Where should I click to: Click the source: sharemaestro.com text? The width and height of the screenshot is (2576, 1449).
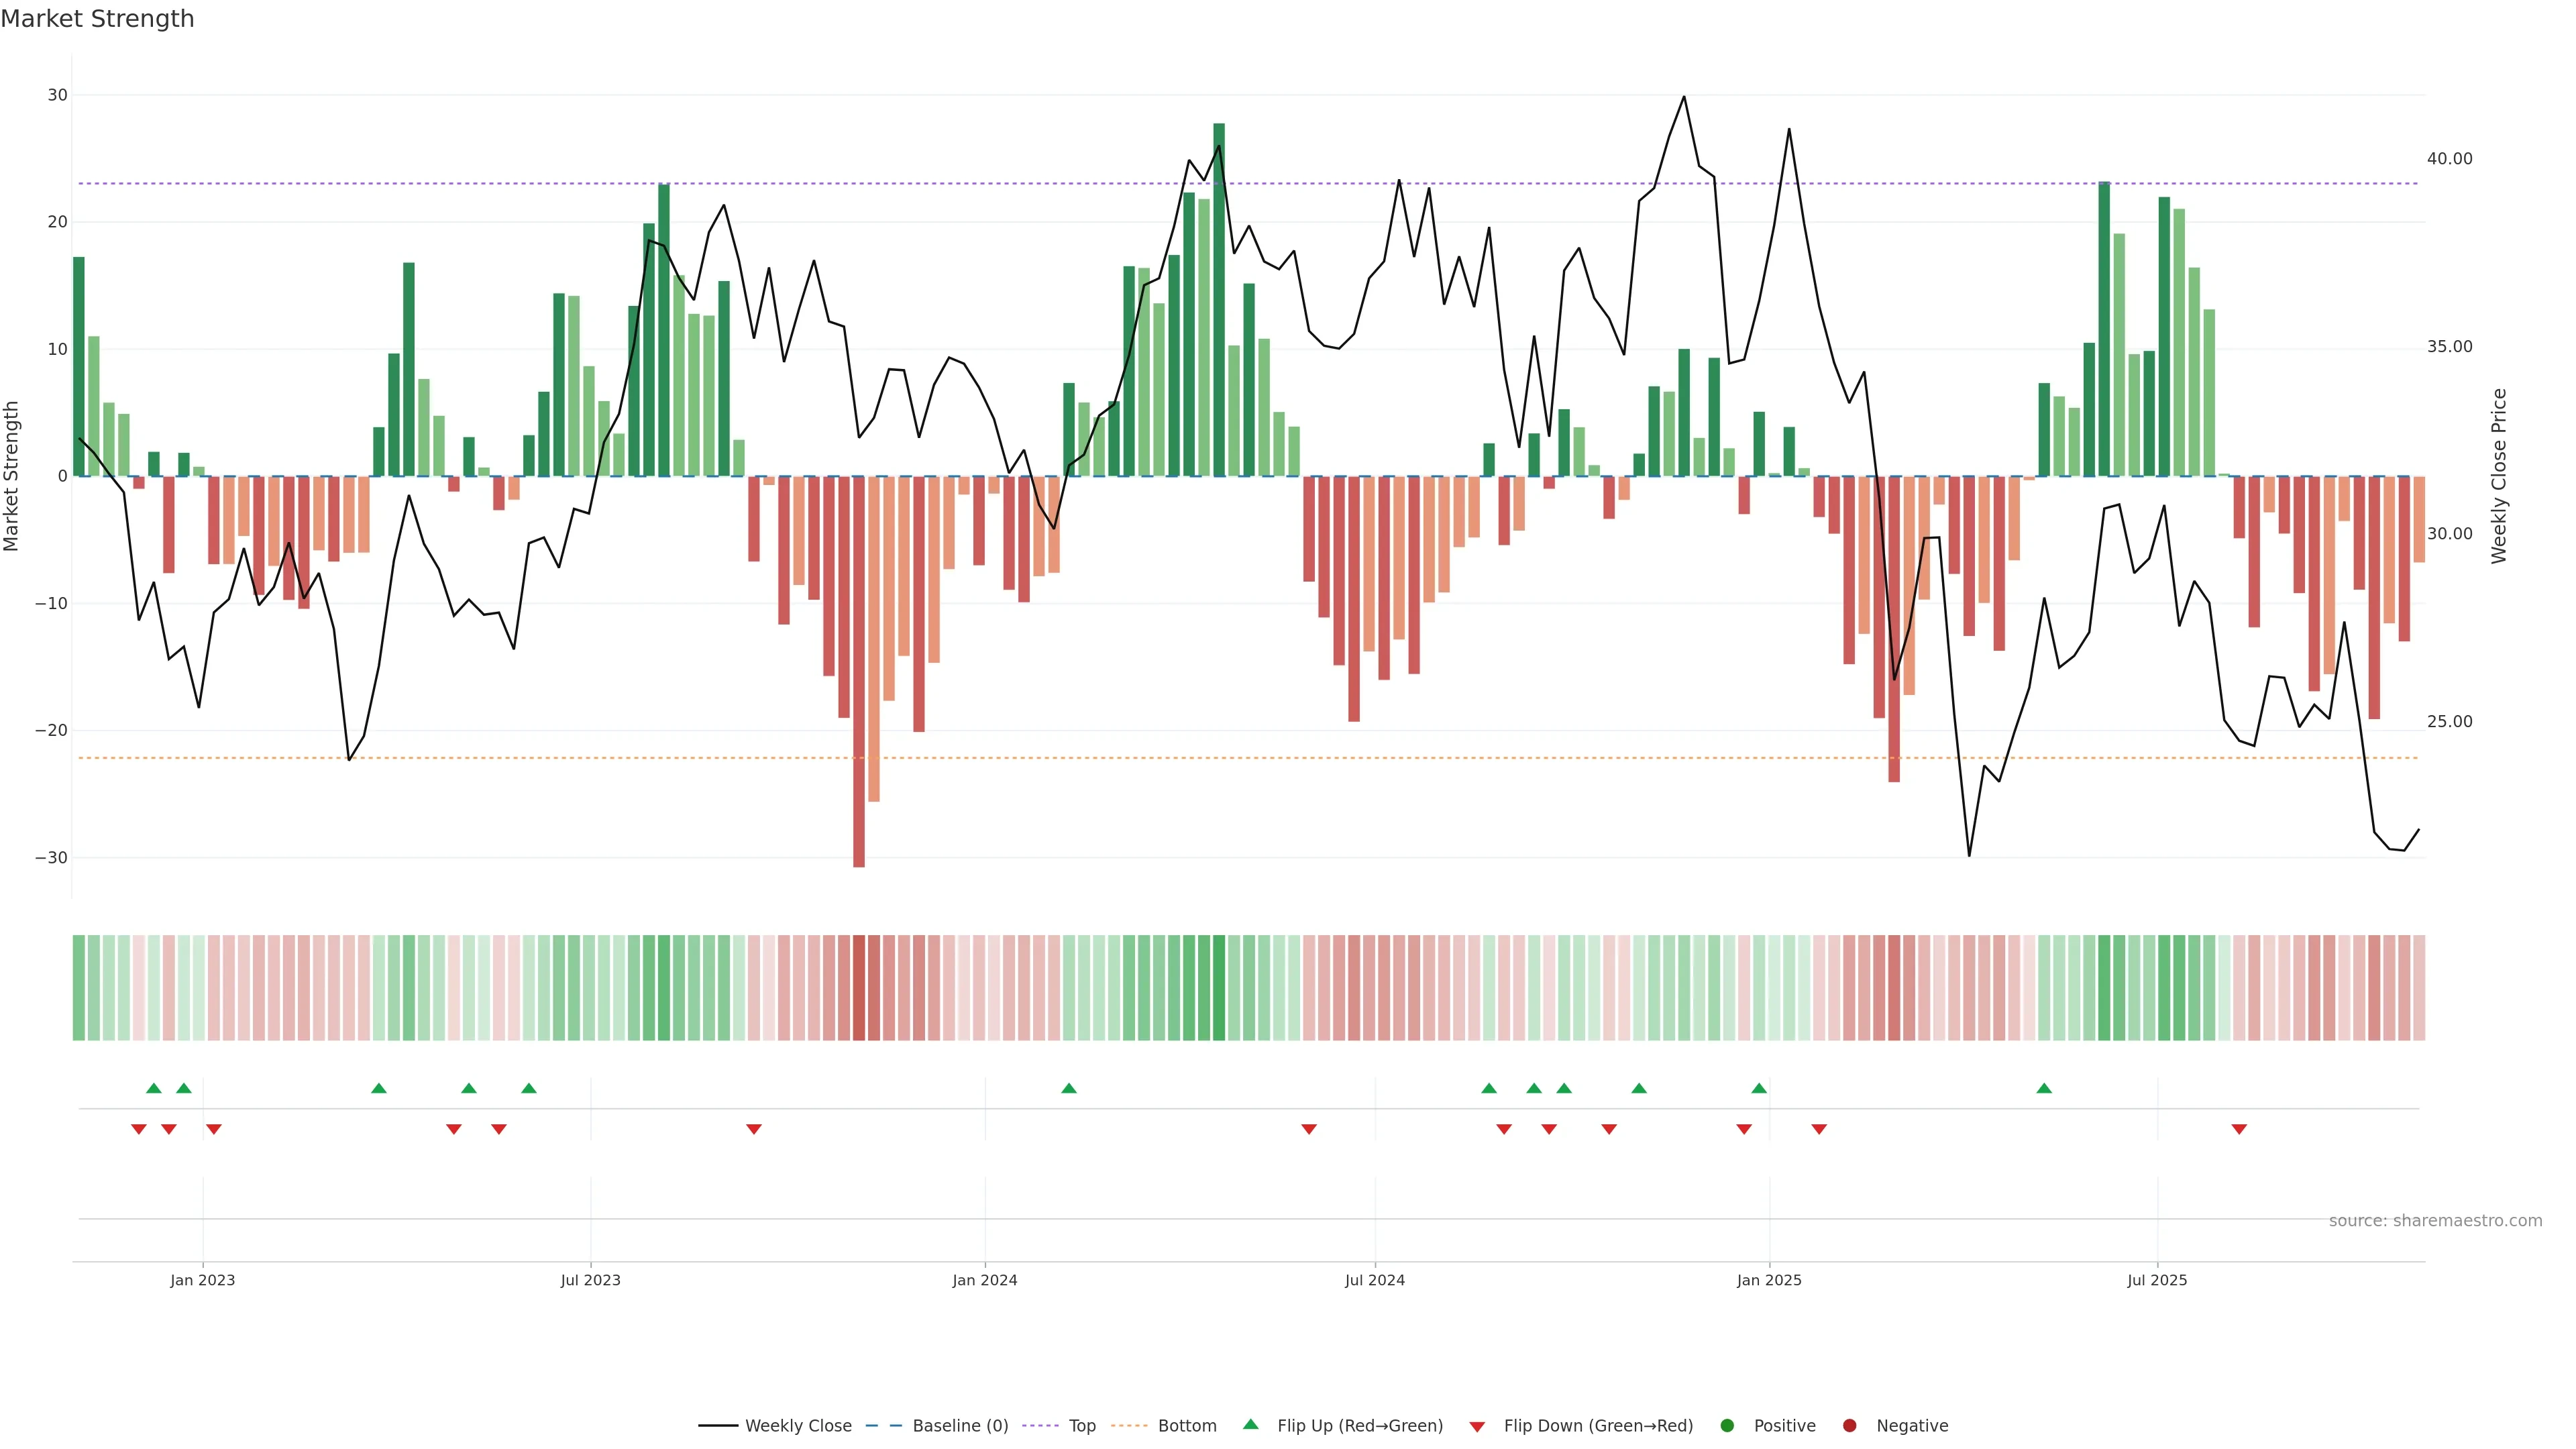(x=2435, y=1220)
